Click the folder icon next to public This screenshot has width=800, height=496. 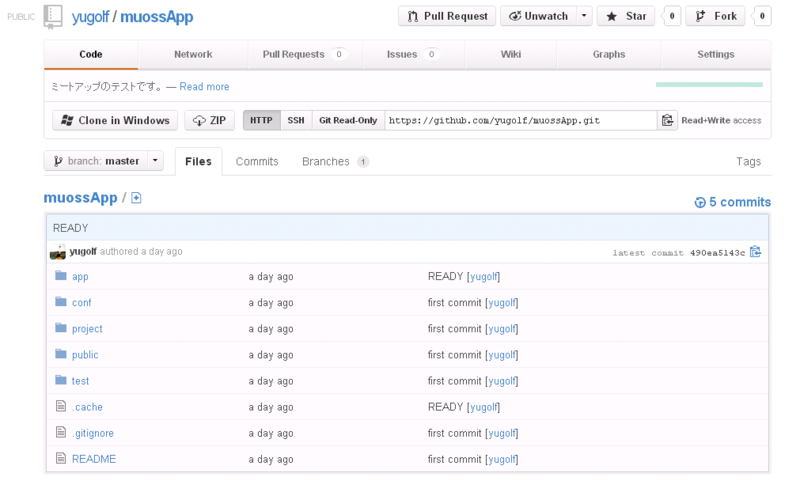[x=61, y=354]
